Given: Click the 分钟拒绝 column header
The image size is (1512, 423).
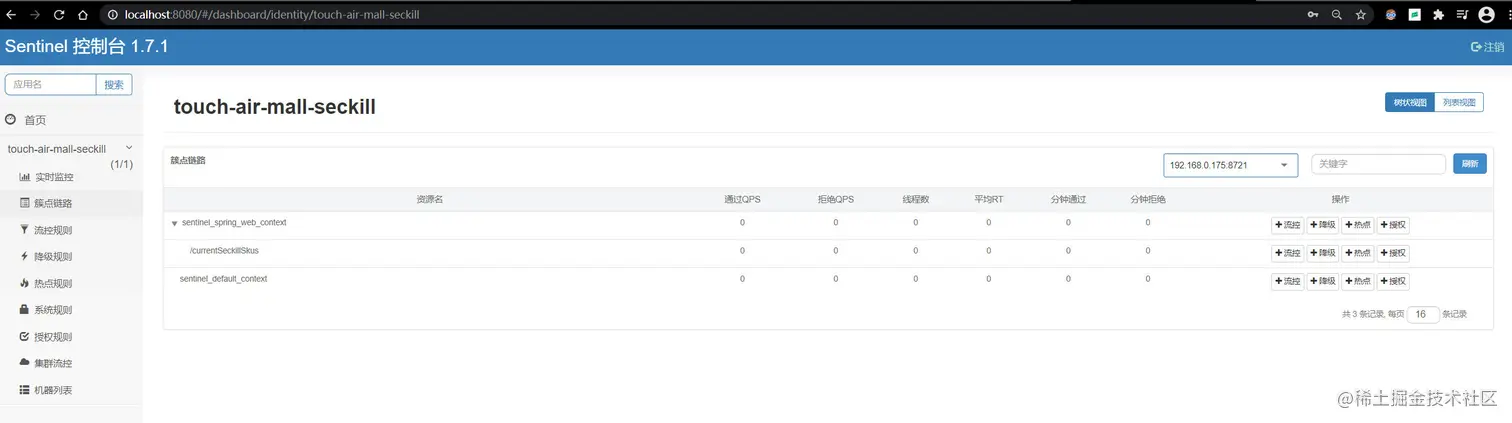Looking at the screenshot, I should coord(1148,199).
